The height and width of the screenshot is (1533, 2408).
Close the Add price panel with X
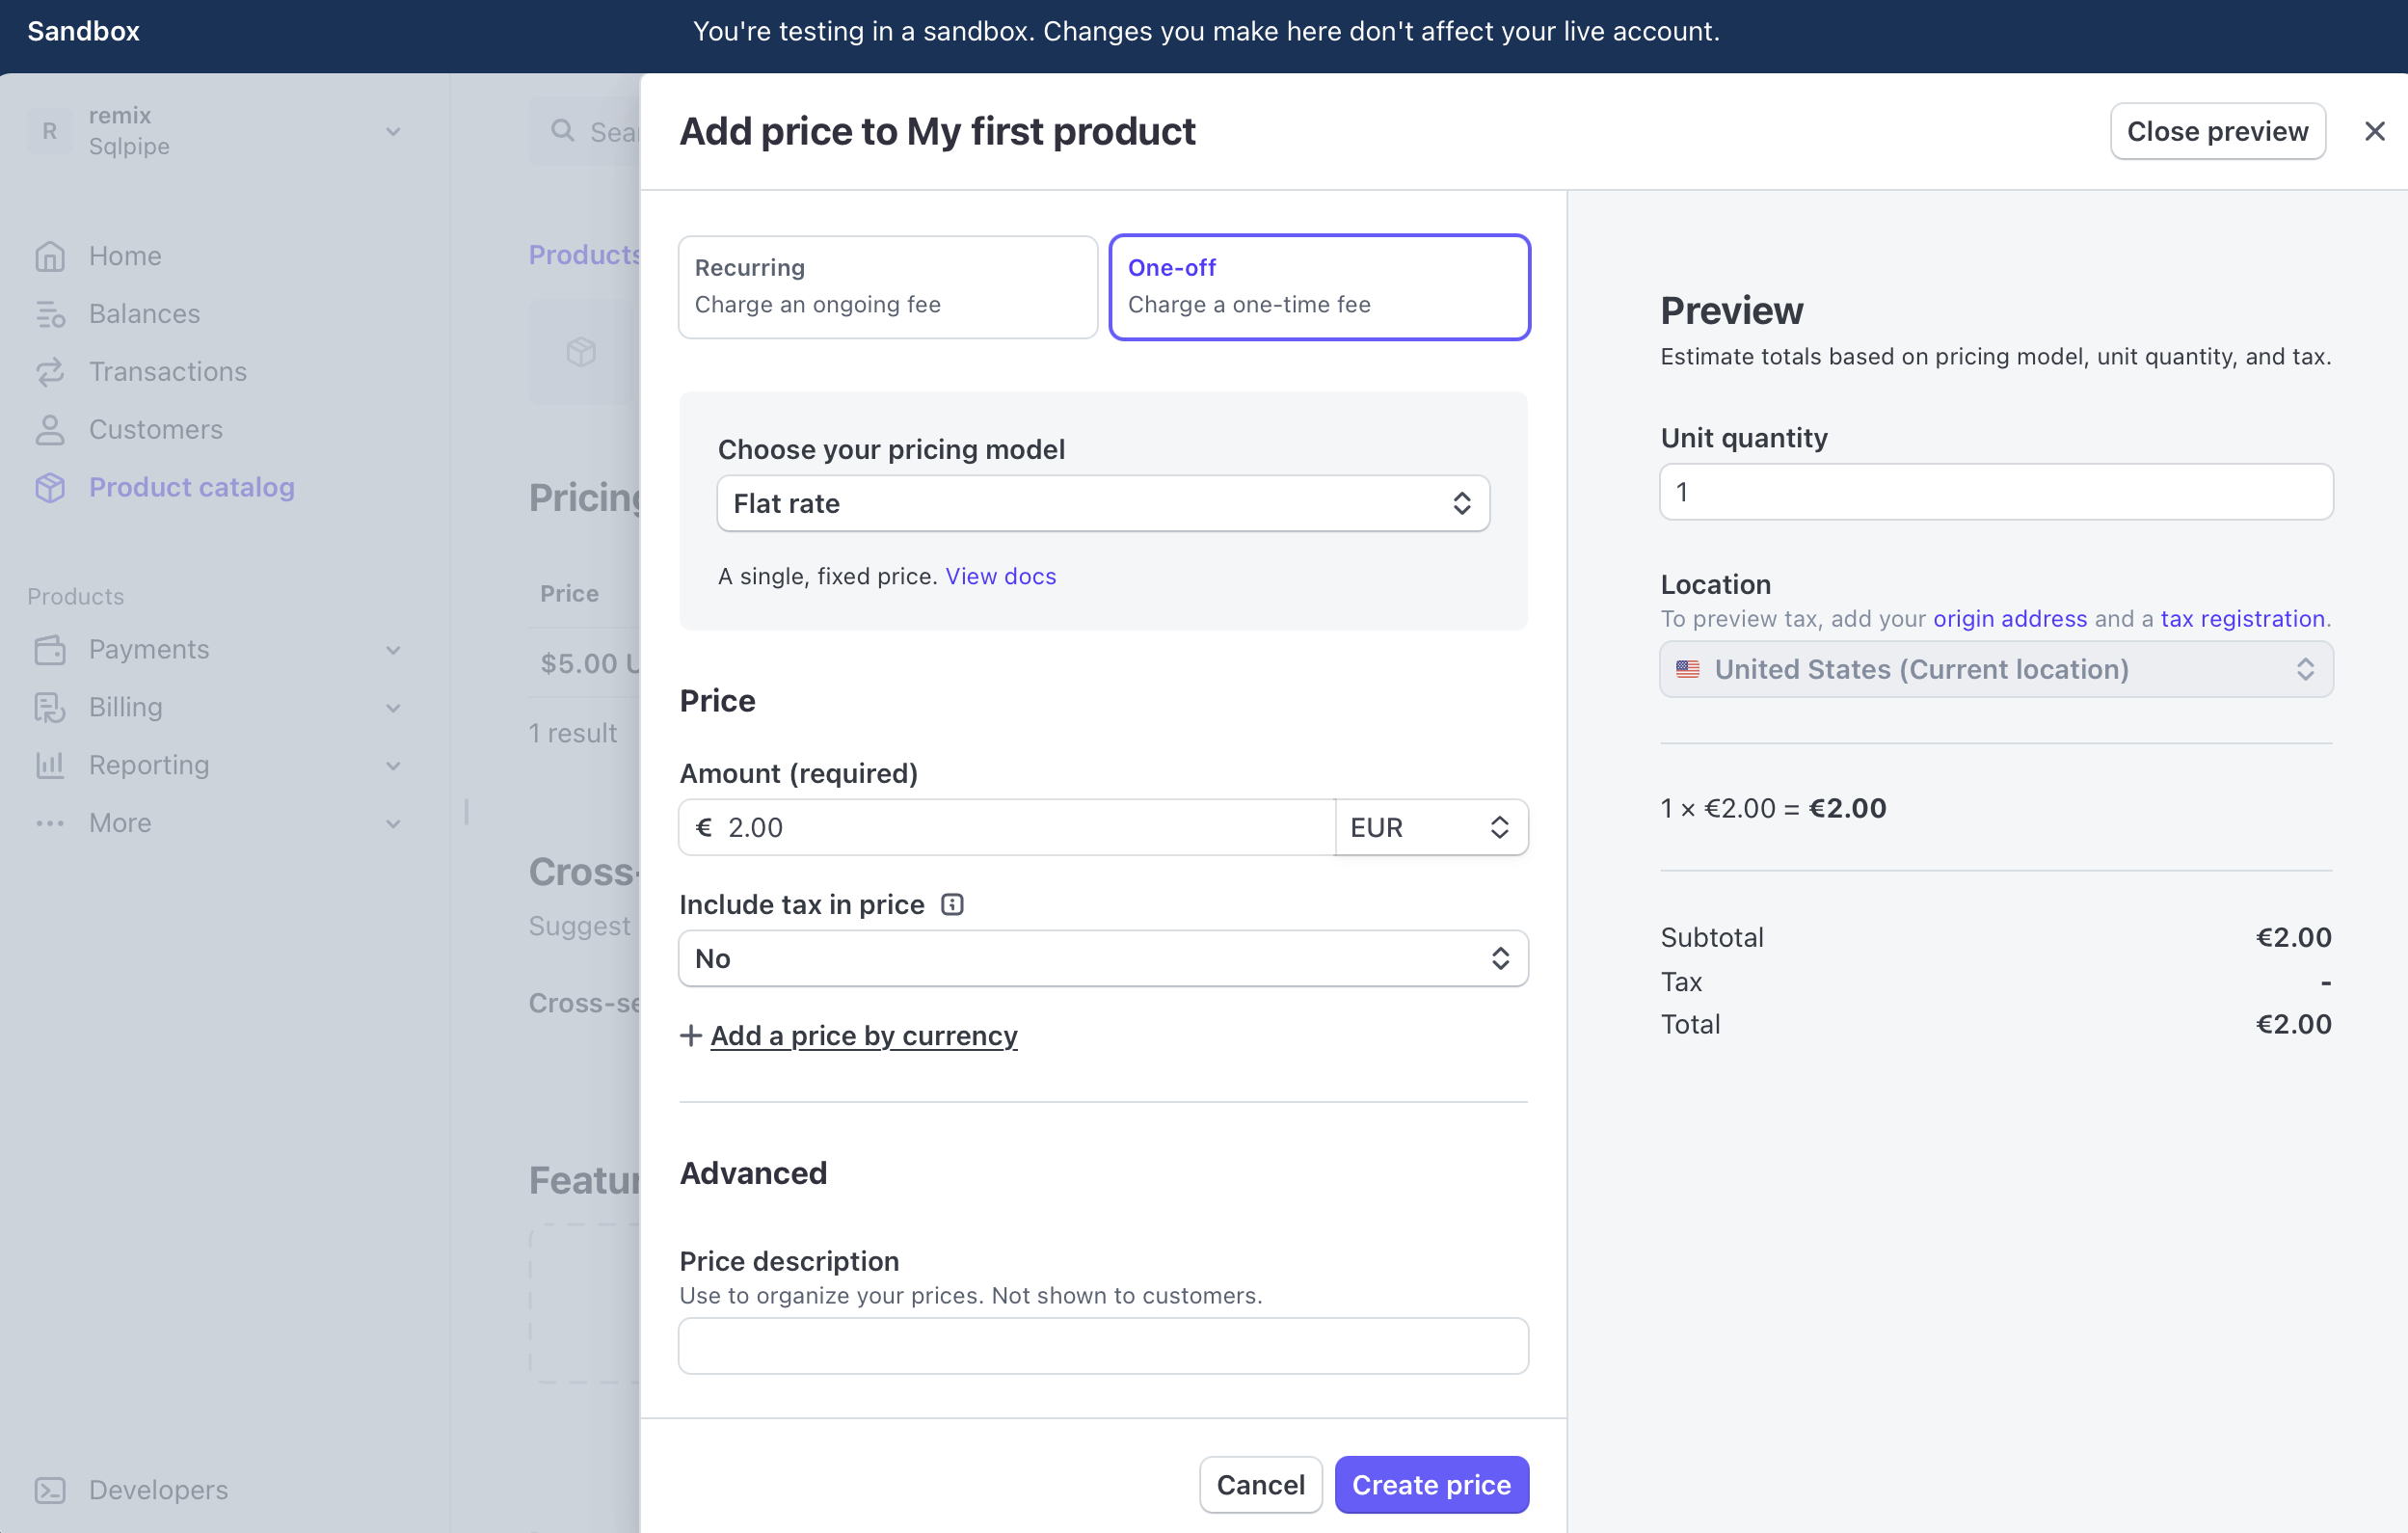2374,132
